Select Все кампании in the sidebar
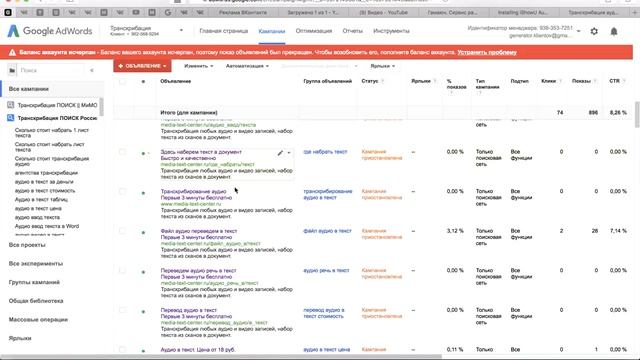This screenshot has width=640, height=360. point(29,89)
